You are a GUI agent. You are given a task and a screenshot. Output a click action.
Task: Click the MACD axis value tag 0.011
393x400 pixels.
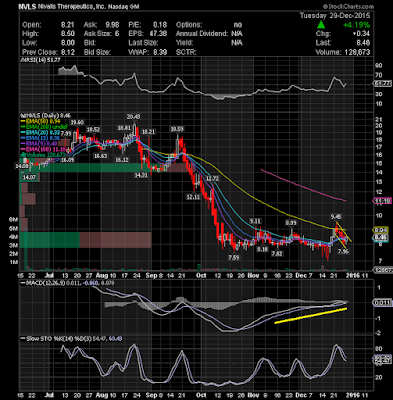point(383,303)
